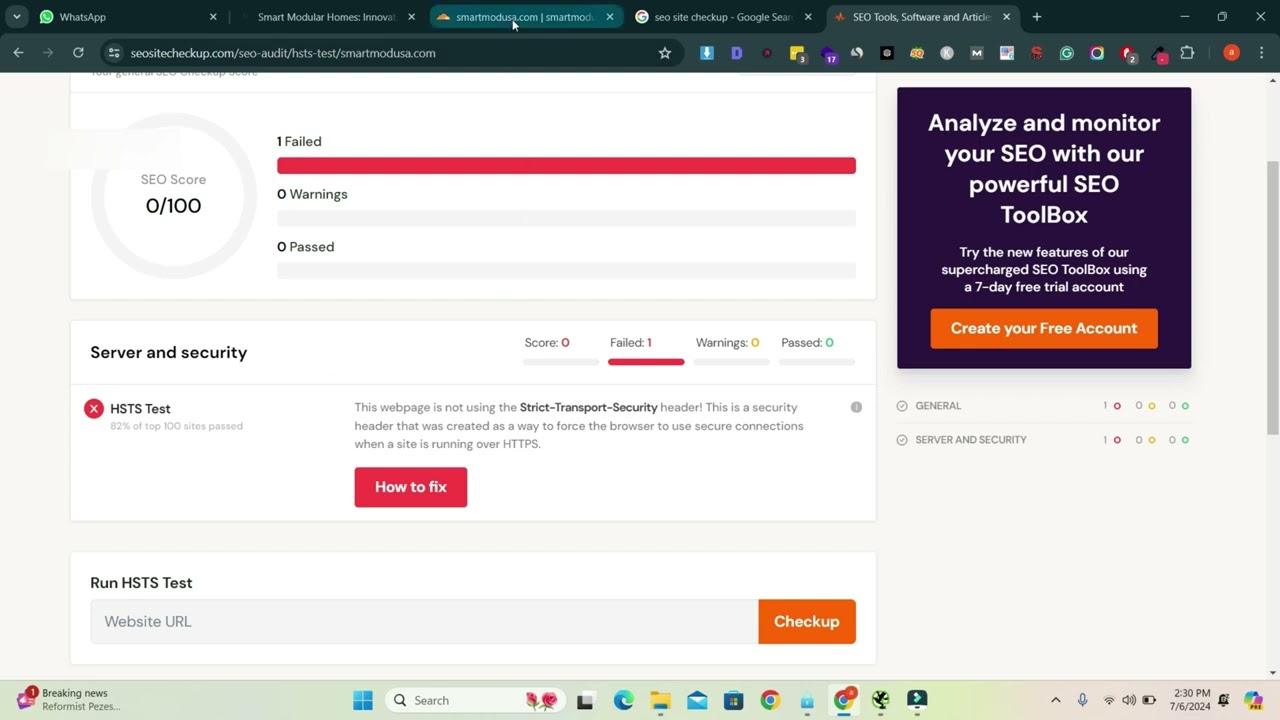1280x720 pixels.
Task: Click the Run HSTS Test heading
Action: tap(141, 583)
